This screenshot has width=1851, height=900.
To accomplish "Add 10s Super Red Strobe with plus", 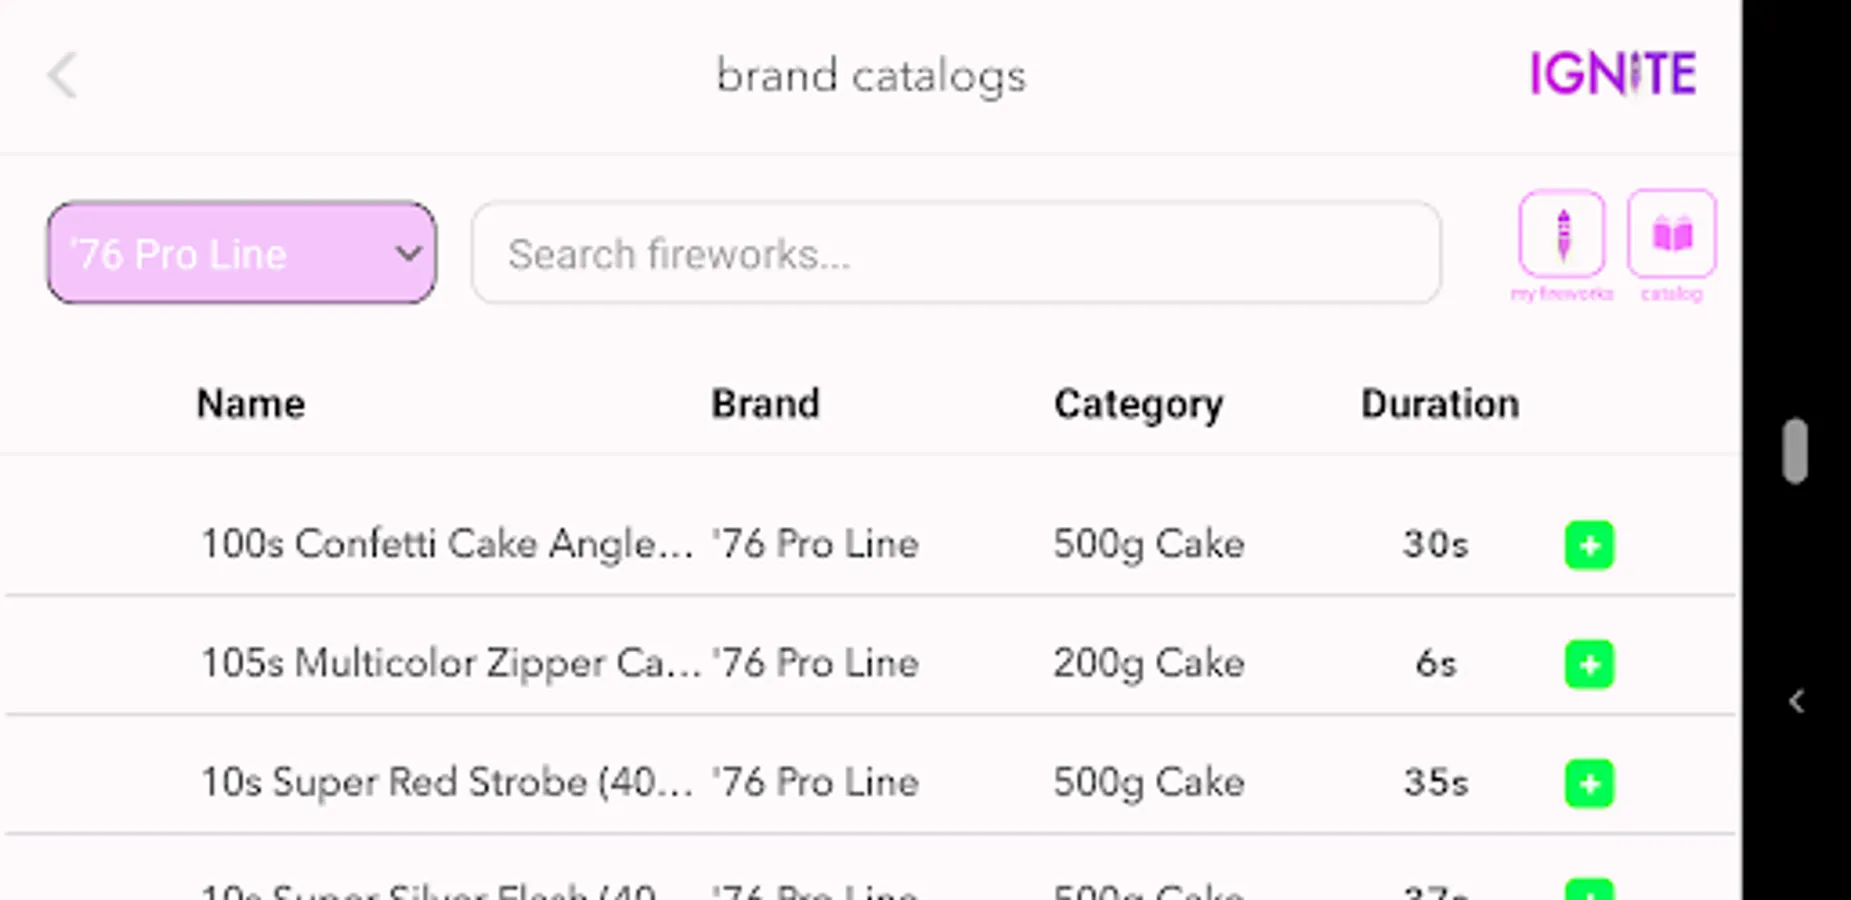I will pos(1589,783).
